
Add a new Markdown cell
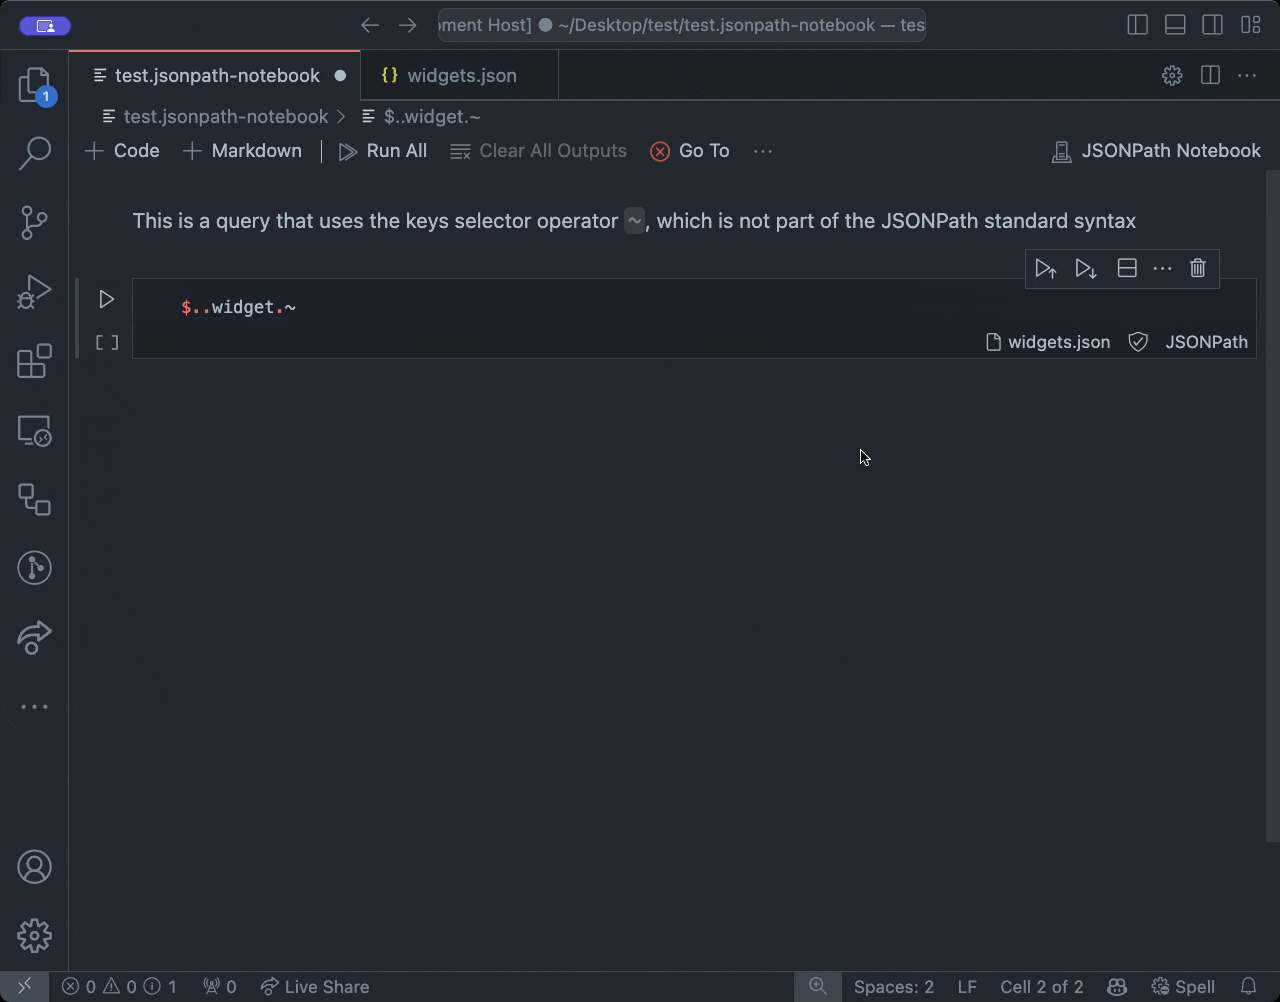[x=243, y=151]
